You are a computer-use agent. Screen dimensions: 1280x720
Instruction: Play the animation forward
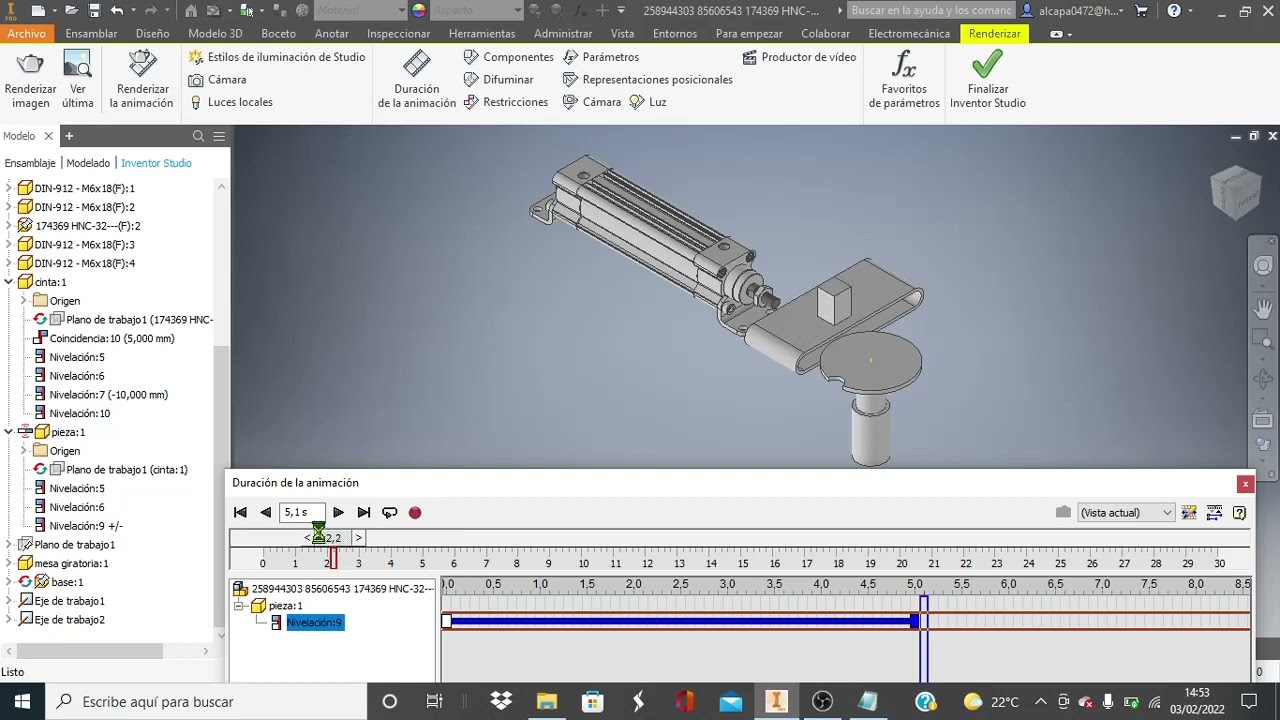coord(338,512)
